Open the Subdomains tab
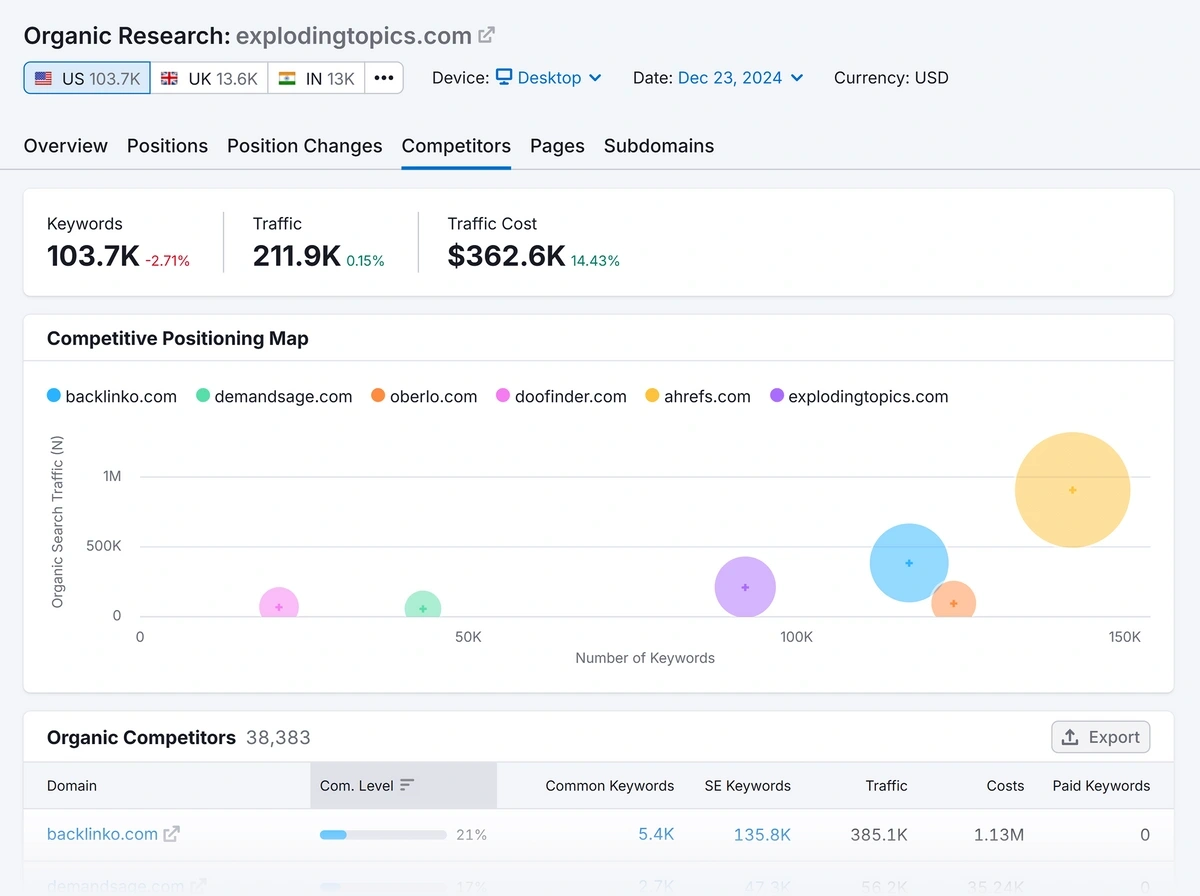 (659, 146)
